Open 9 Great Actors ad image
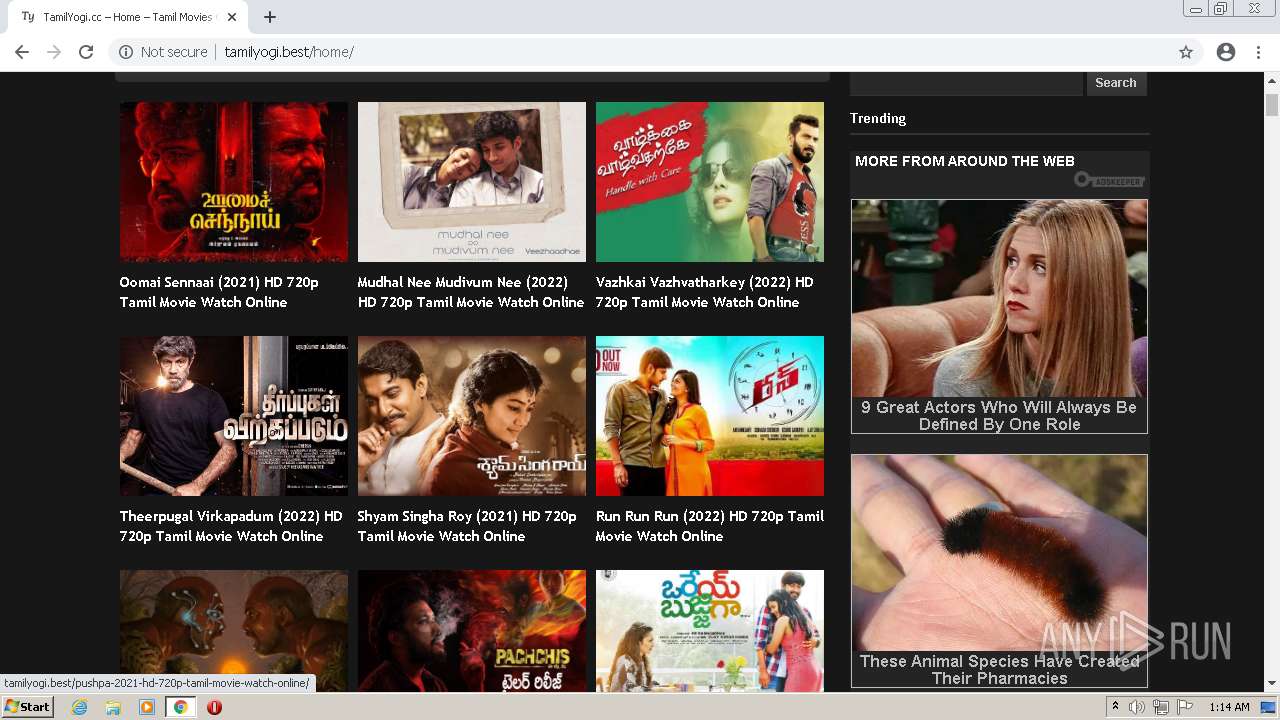1280x720 pixels. pyautogui.click(x=999, y=298)
